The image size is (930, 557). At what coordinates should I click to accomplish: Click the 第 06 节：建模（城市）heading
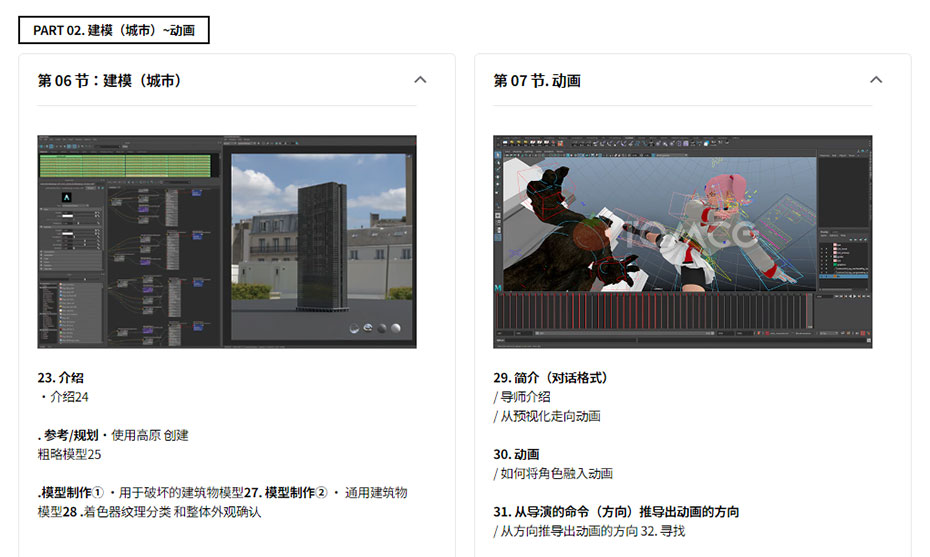(x=109, y=81)
